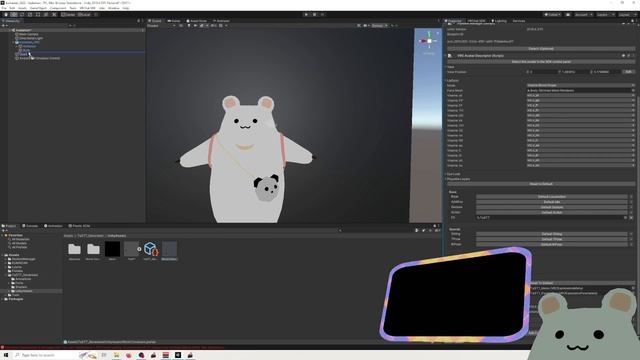The height and width of the screenshot is (360, 640).
Task: Switch to the Game tab
Action: 174,21
